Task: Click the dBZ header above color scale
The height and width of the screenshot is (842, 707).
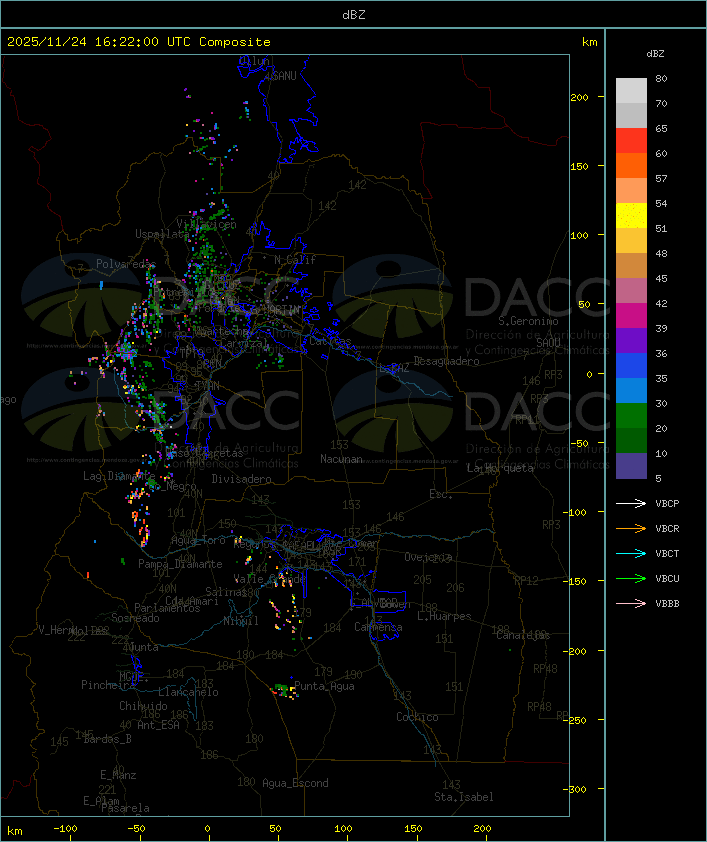Action: point(655,54)
